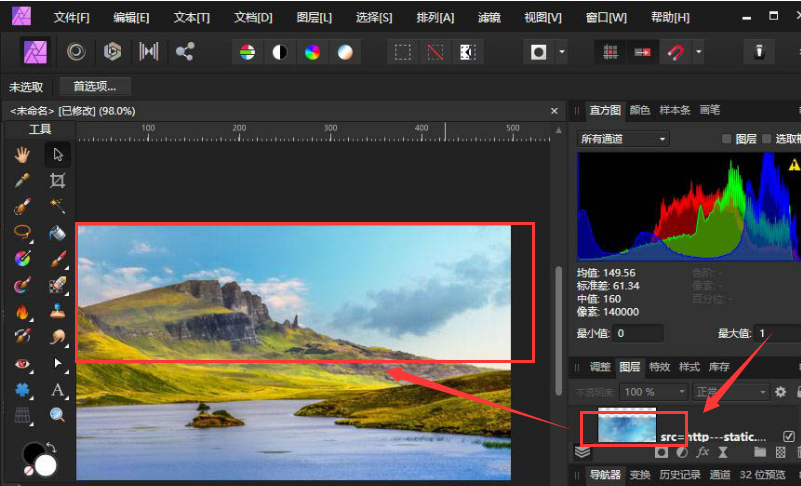This screenshot has height=486, width=801.
Task: Click the Invert Selection icon
Action: click(468, 52)
